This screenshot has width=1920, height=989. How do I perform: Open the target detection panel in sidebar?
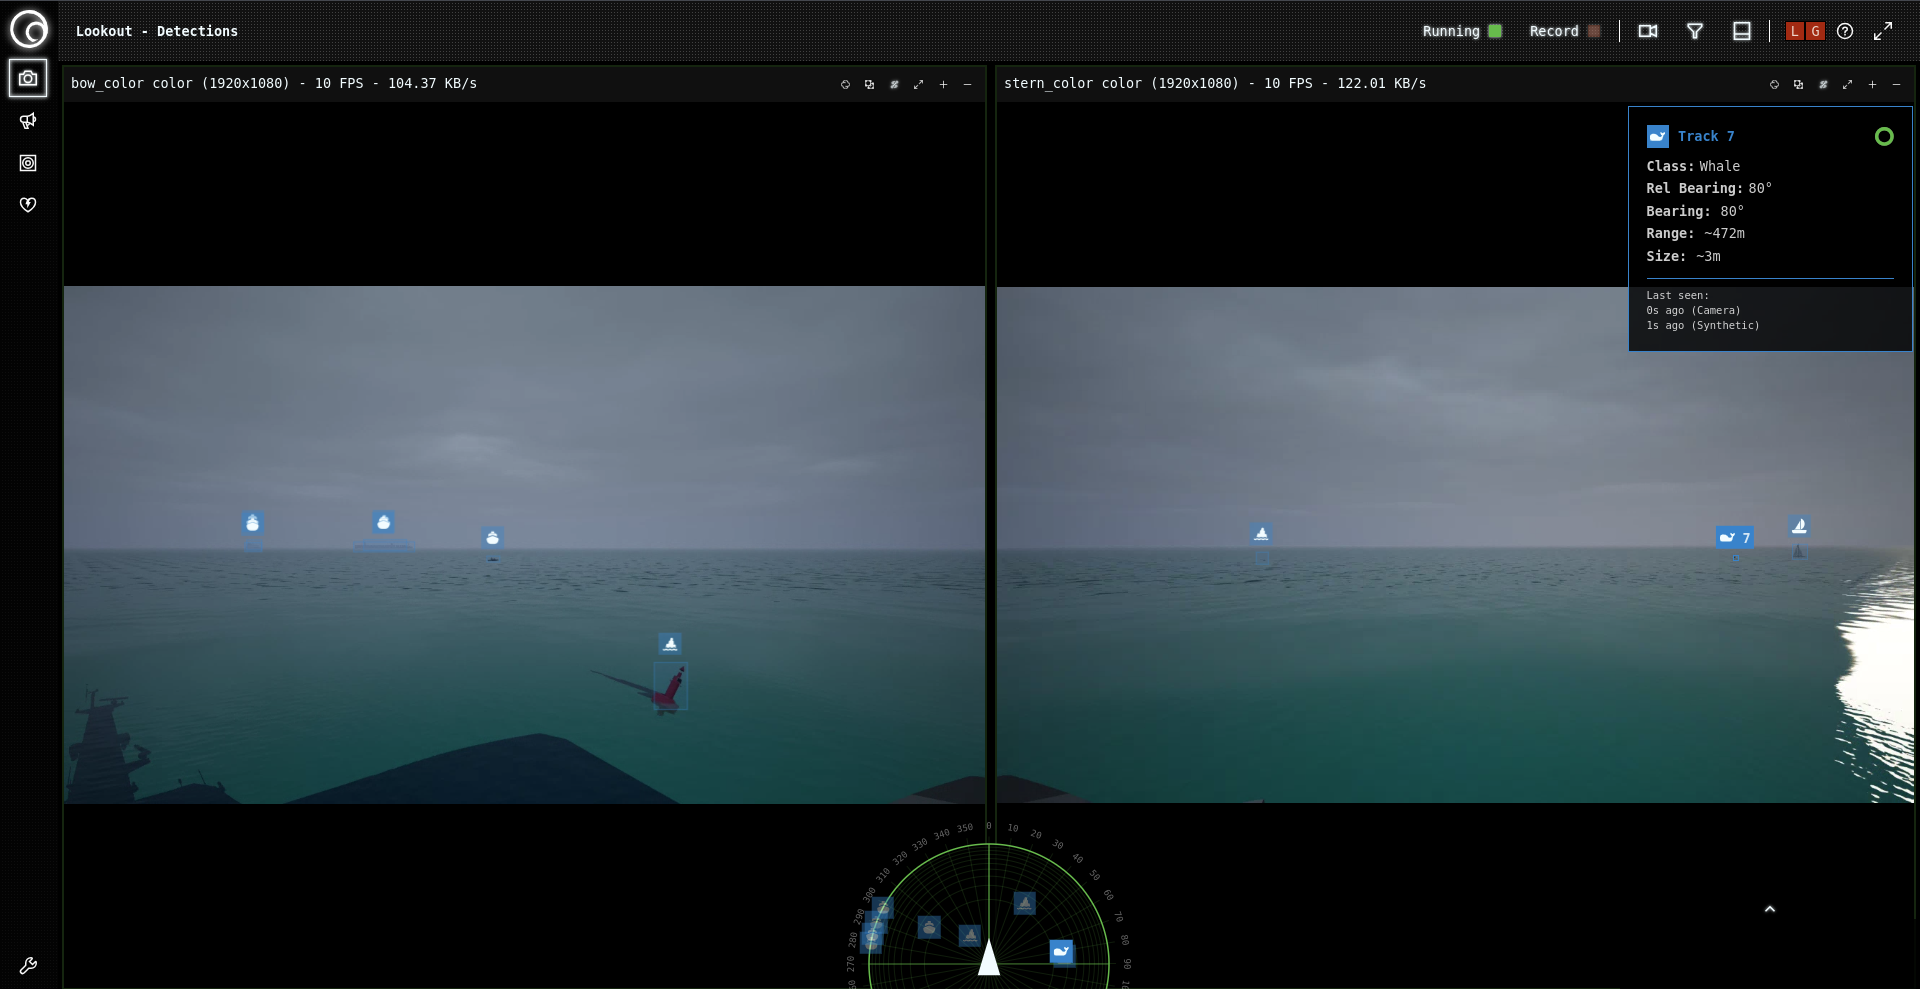click(28, 163)
